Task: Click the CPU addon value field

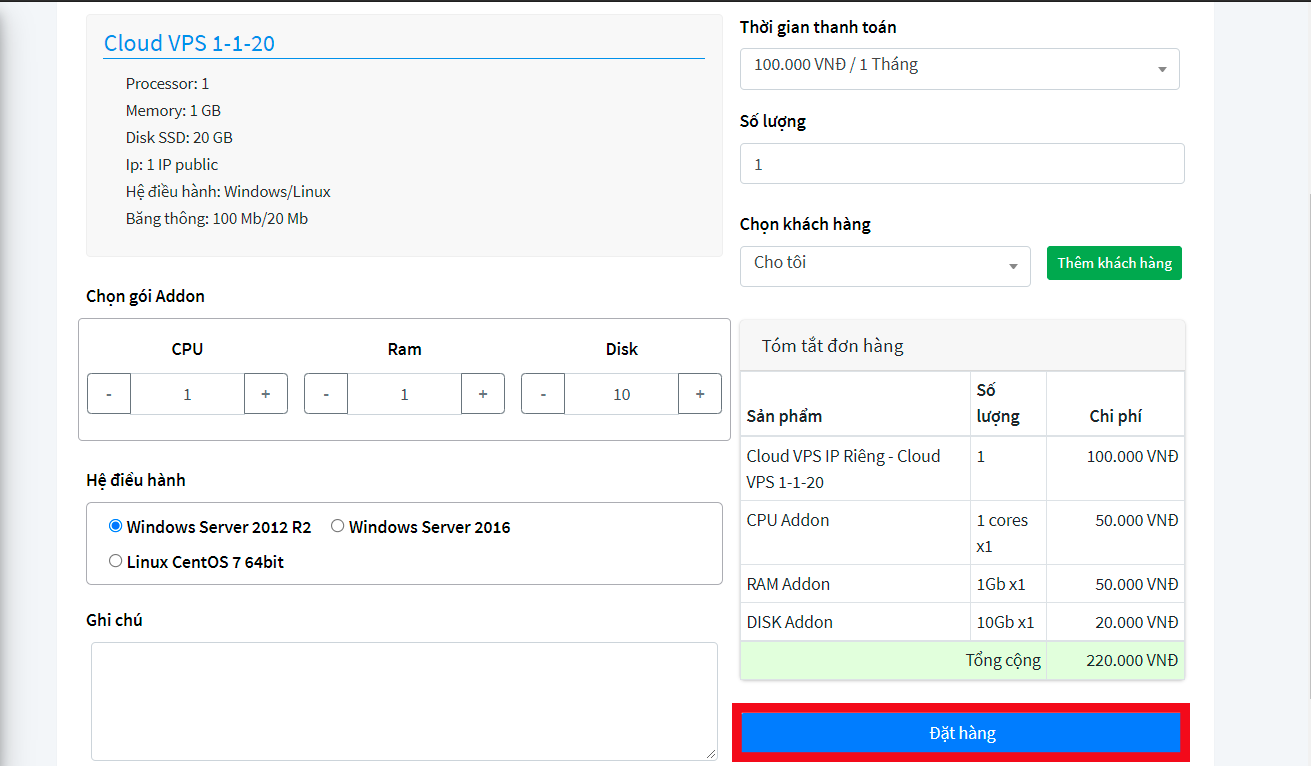Action: coord(187,394)
